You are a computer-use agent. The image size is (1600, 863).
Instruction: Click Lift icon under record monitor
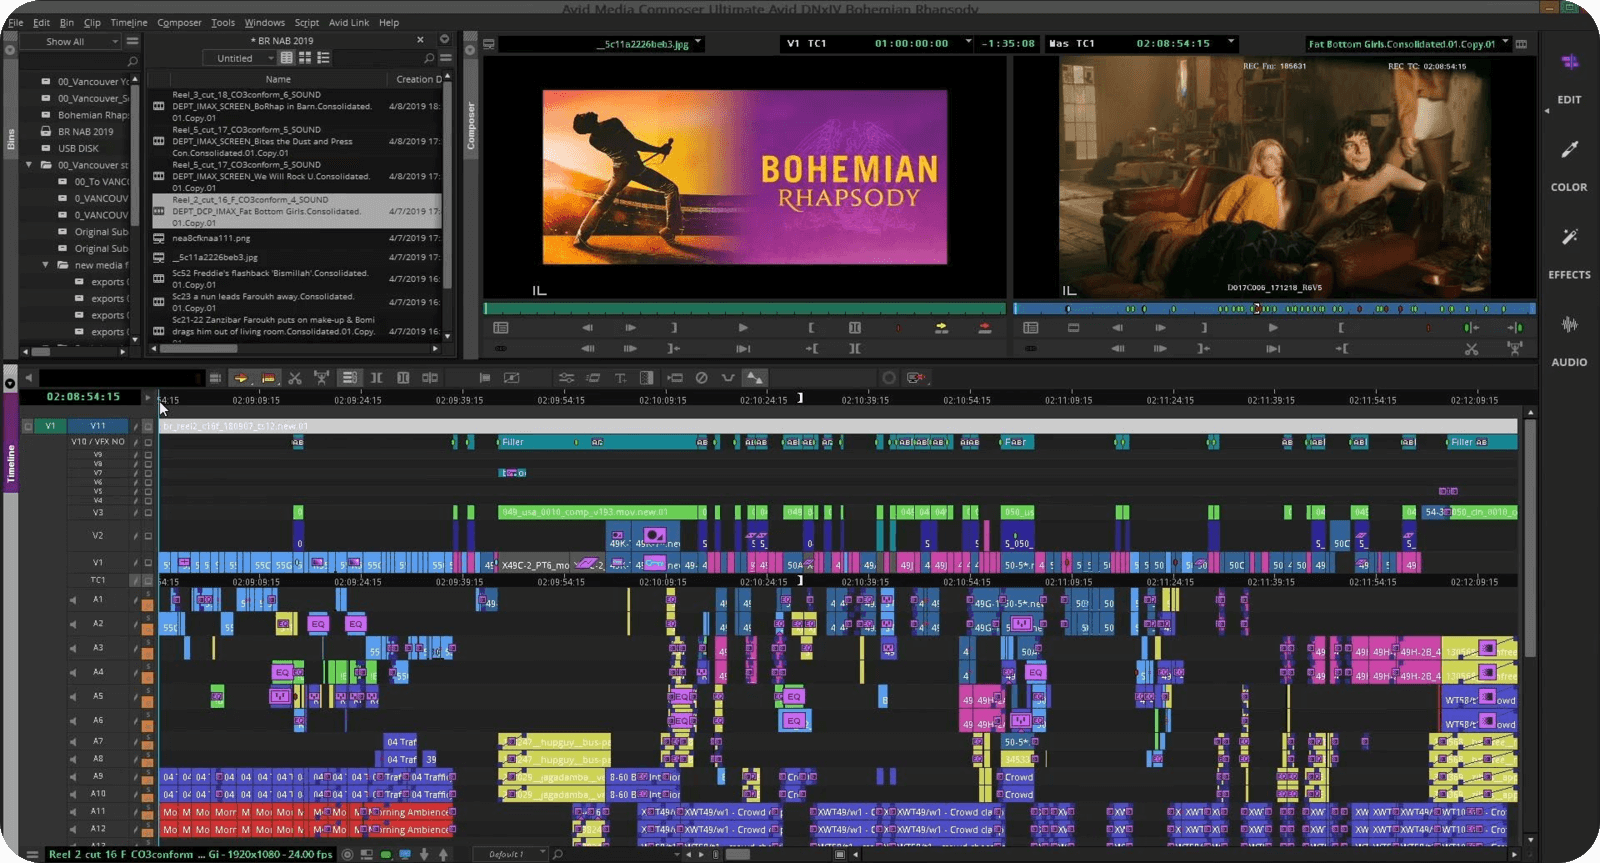pos(1515,348)
